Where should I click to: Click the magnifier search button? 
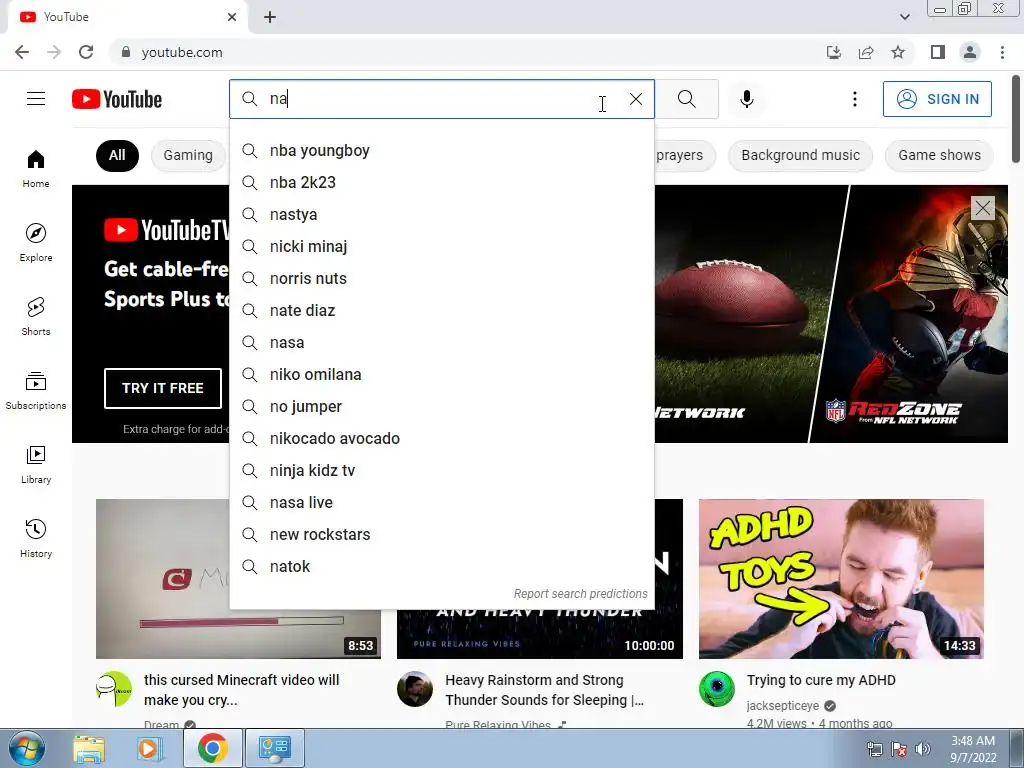point(686,99)
